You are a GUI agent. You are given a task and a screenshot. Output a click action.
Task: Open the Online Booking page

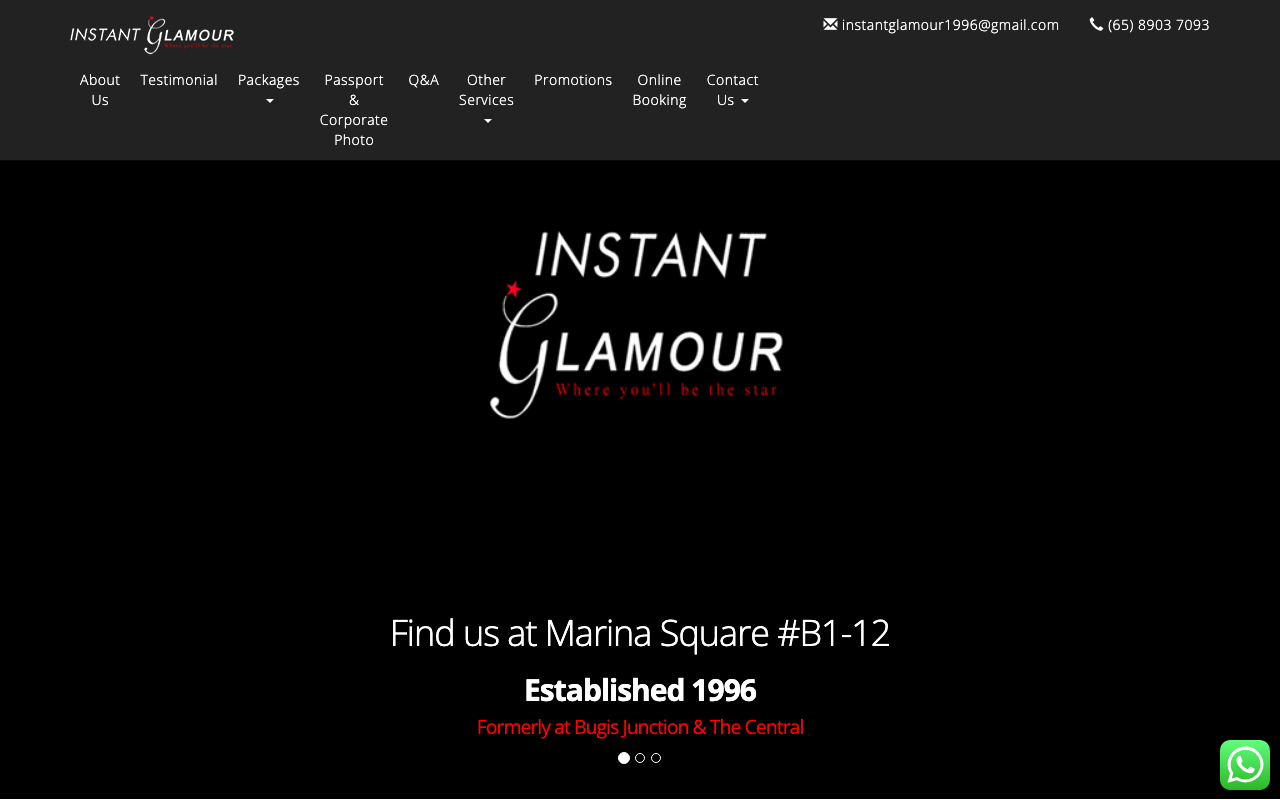(x=660, y=90)
